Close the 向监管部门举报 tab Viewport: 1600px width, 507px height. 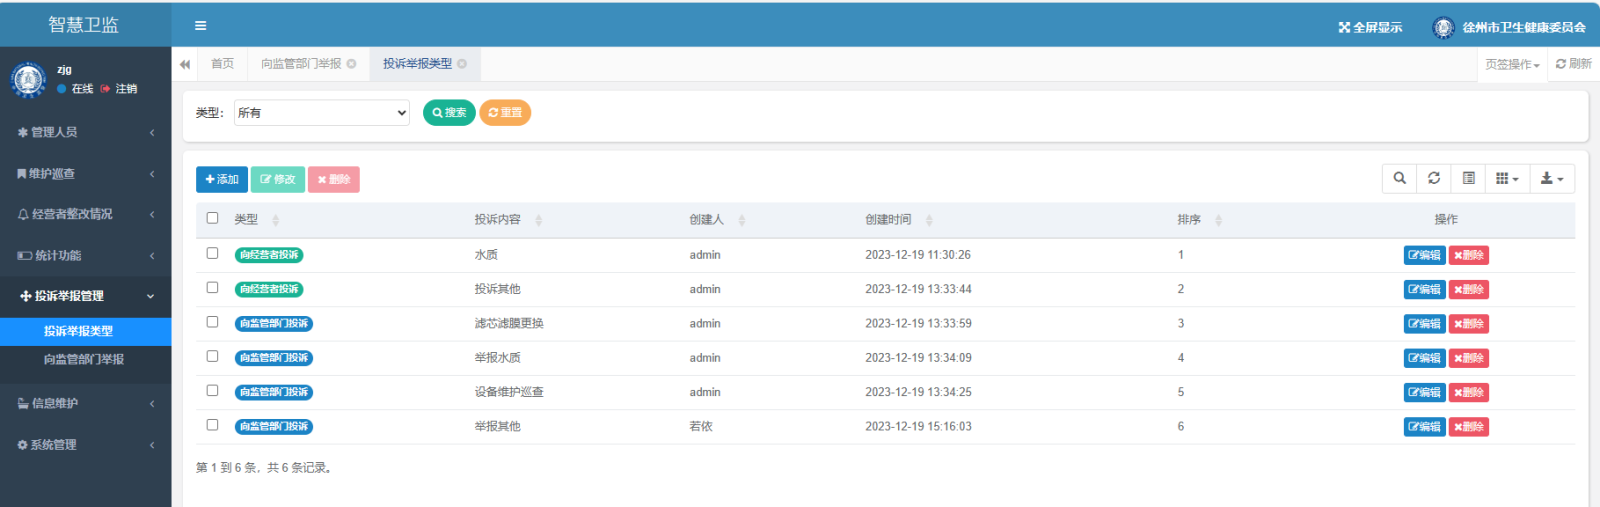(x=351, y=64)
